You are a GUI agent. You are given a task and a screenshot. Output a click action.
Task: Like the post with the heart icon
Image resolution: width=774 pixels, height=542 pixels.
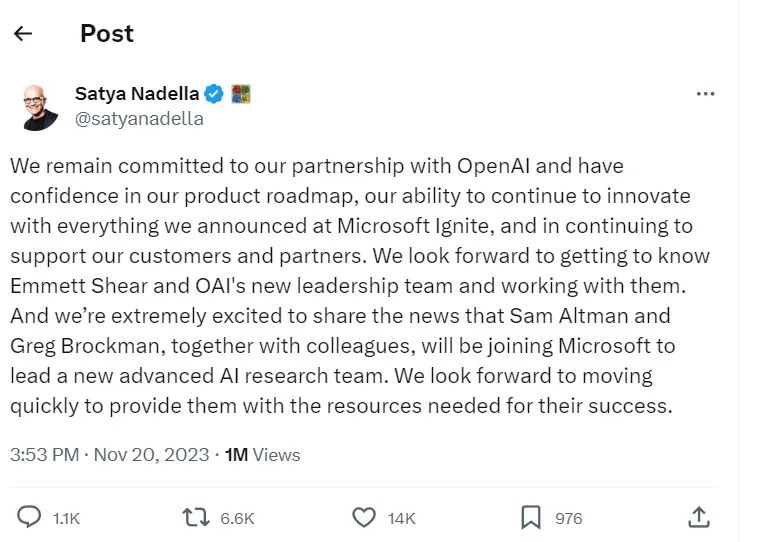coord(364,517)
